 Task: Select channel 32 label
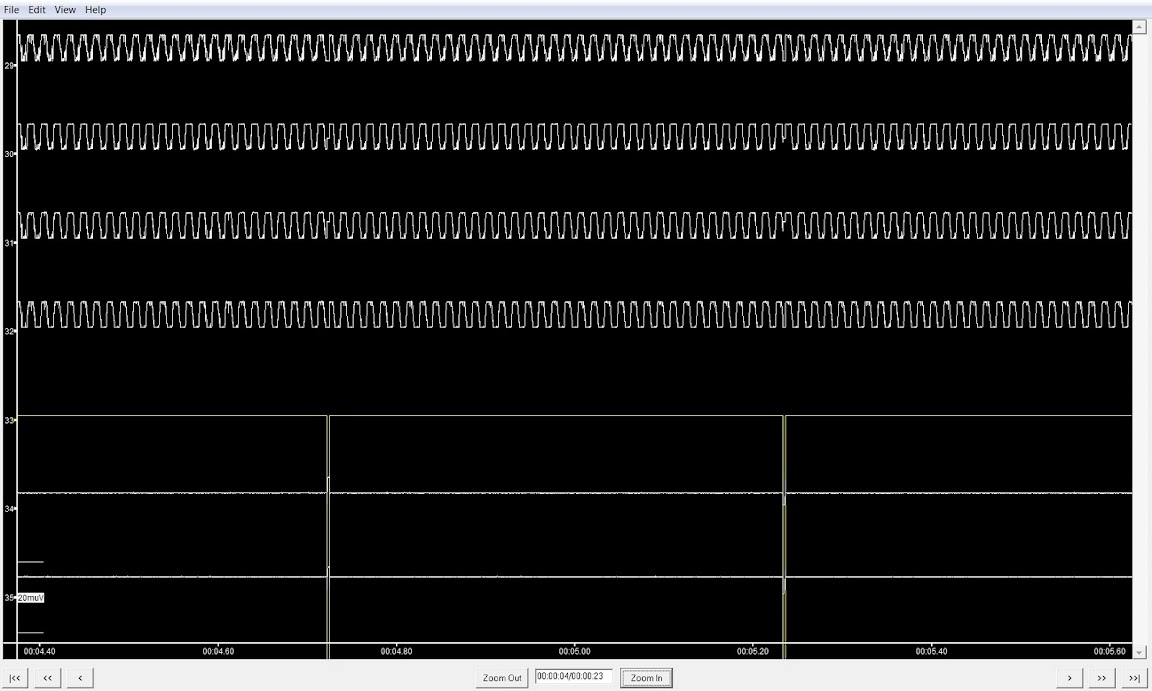[x=10, y=332]
